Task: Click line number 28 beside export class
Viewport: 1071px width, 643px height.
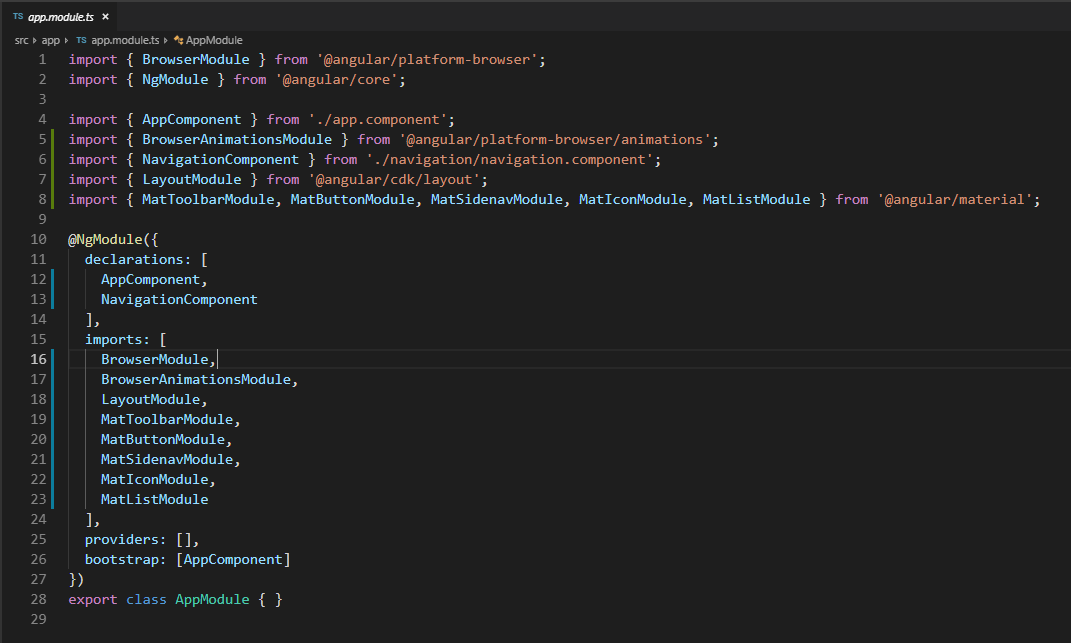Action: [38, 599]
